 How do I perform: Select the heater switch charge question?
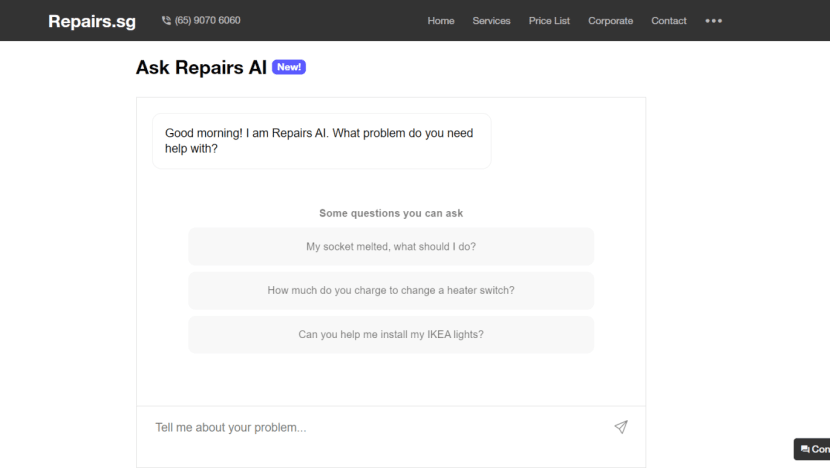(x=391, y=291)
